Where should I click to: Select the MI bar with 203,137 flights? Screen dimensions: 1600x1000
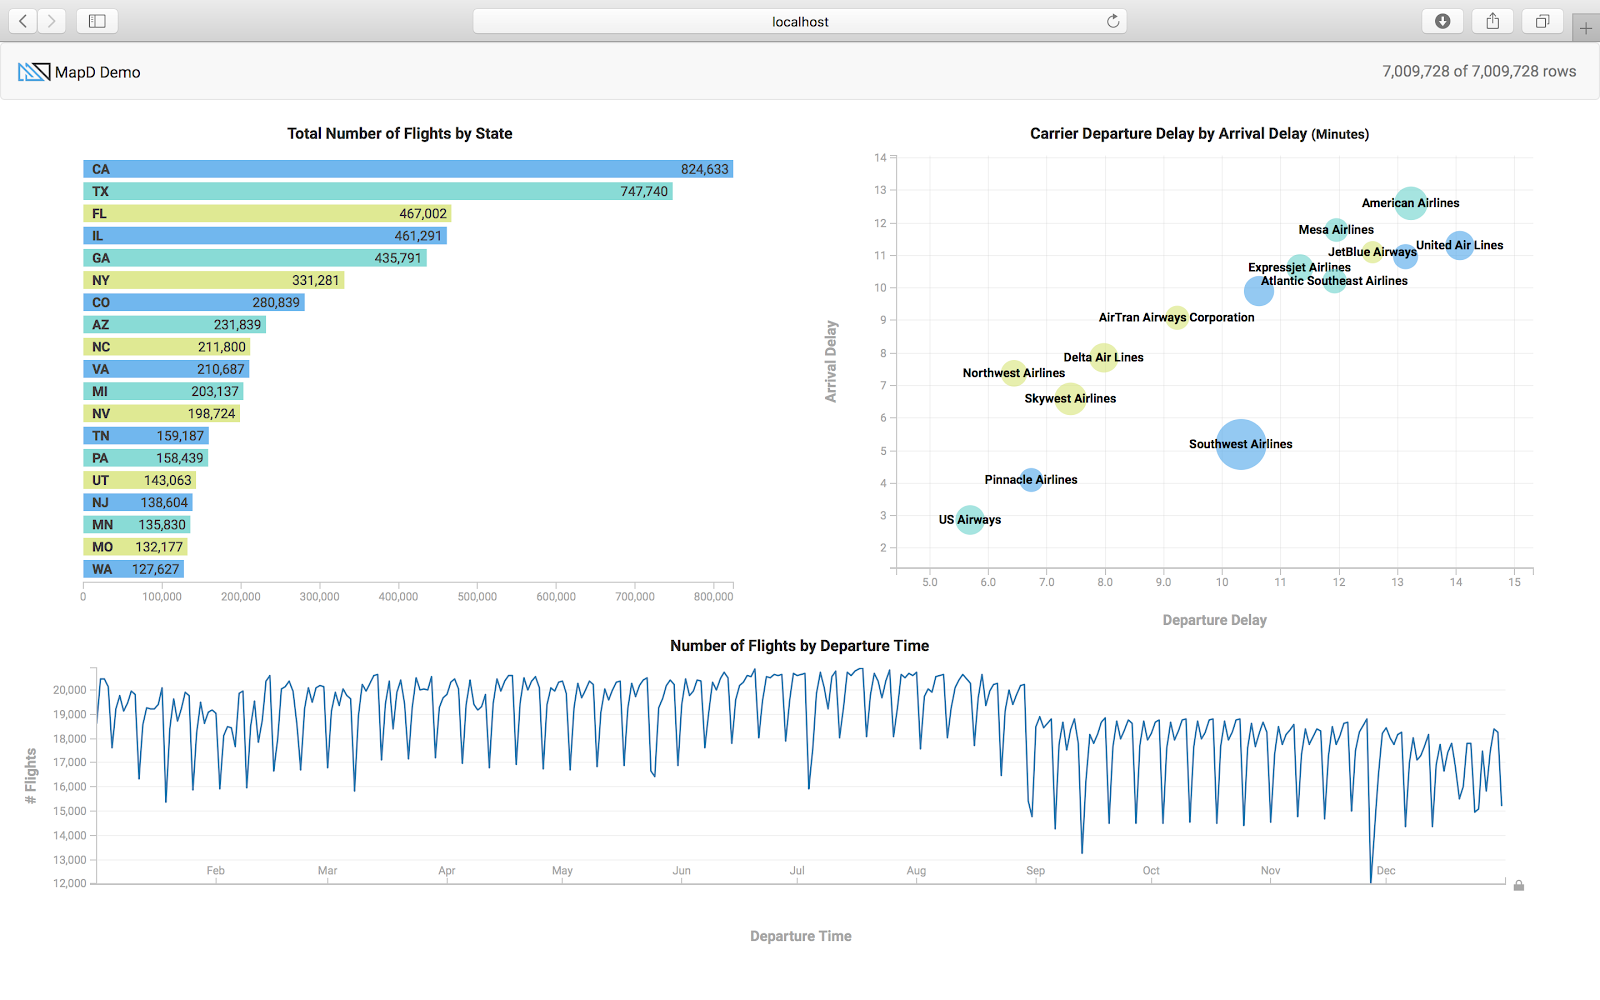[x=163, y=391]
